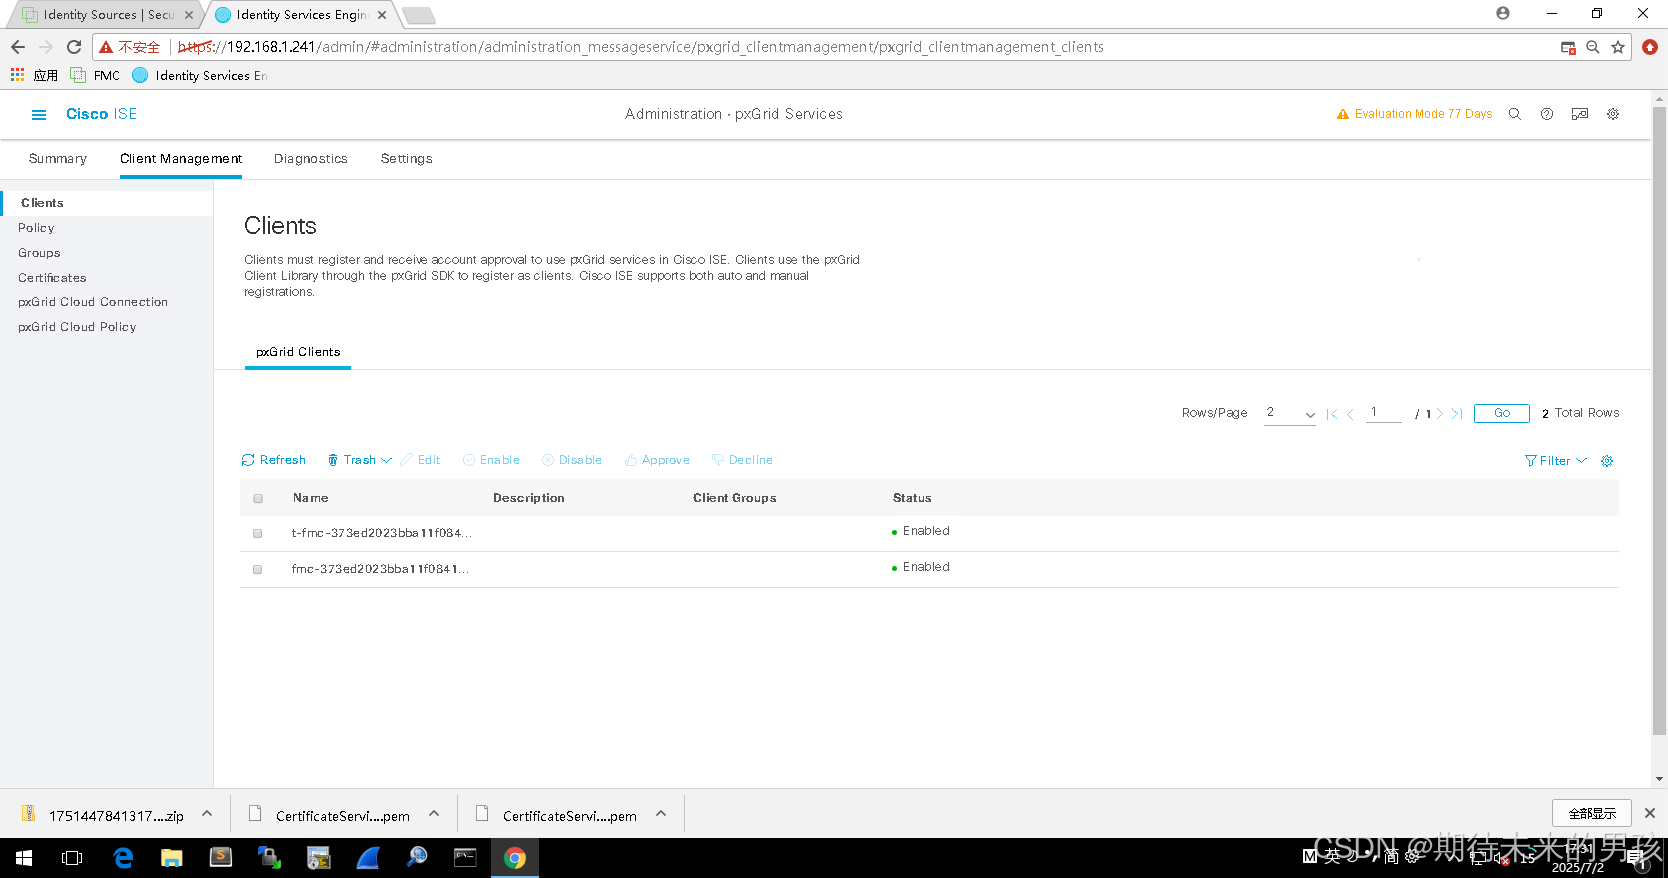Screen dimensions: 1668x878
Task: Switch to the Diagnostics tab
Action: click(x=311, y=159)
